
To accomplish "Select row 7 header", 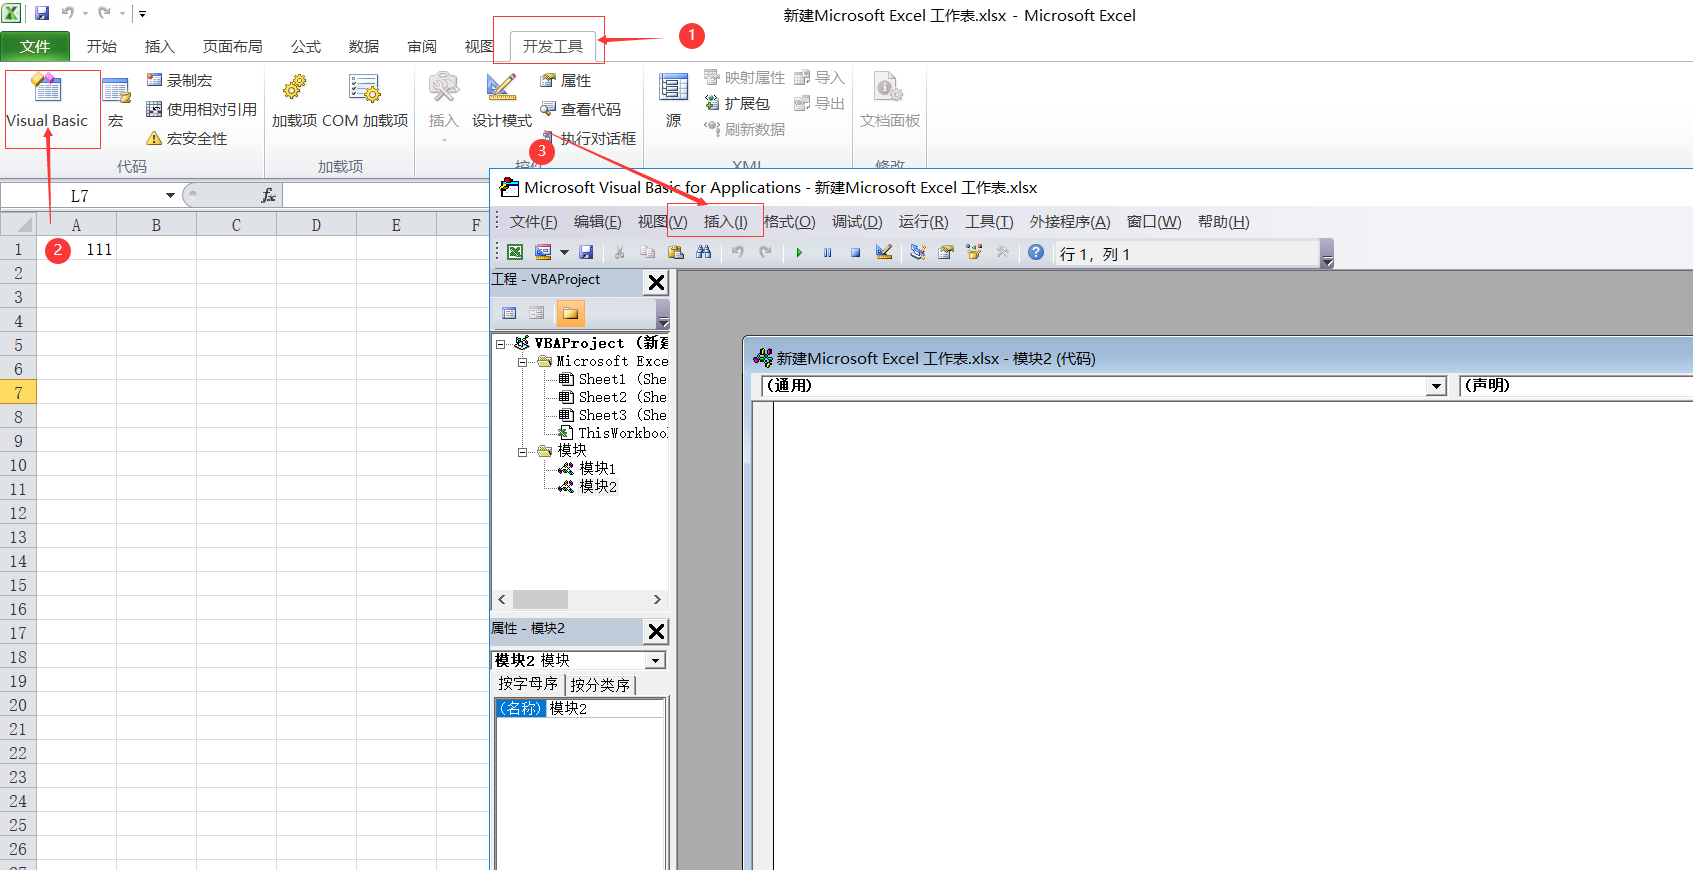I will (x=18, y=393).
